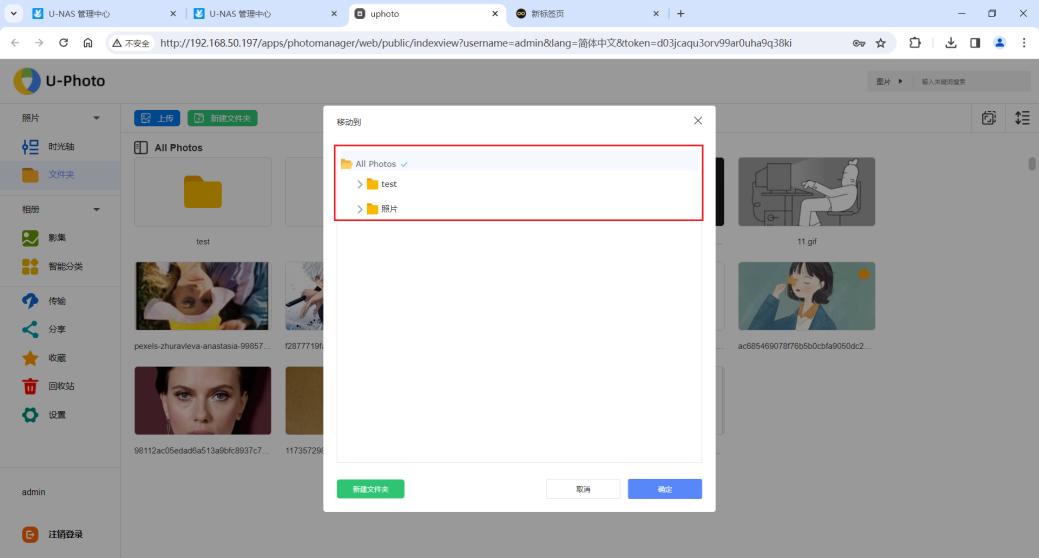
Task: Open 时光轴 timeline in sidebar
Action: 60,147
